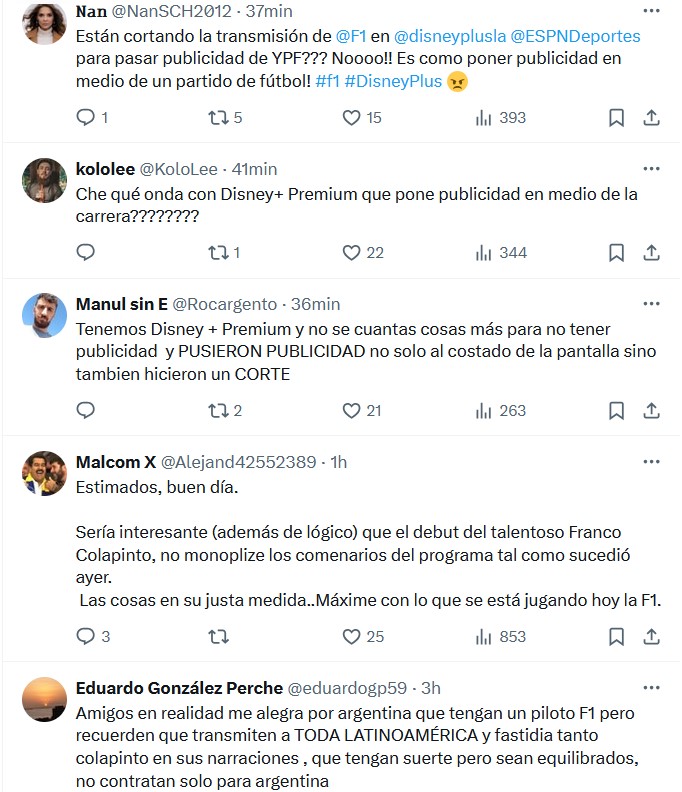The image size is (682, 792).
Task: Expand more options on Eduardo González Perche's tweet
Action: 651,688
